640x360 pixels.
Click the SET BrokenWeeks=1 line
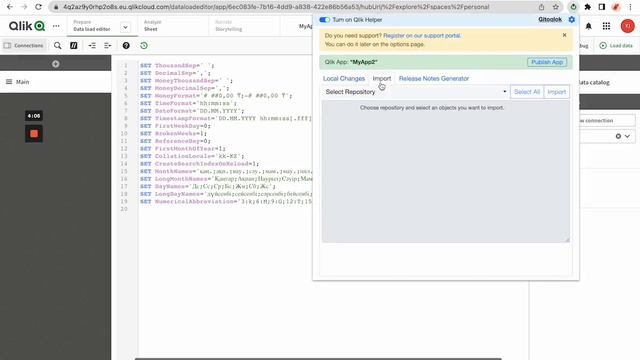[173, 133]
